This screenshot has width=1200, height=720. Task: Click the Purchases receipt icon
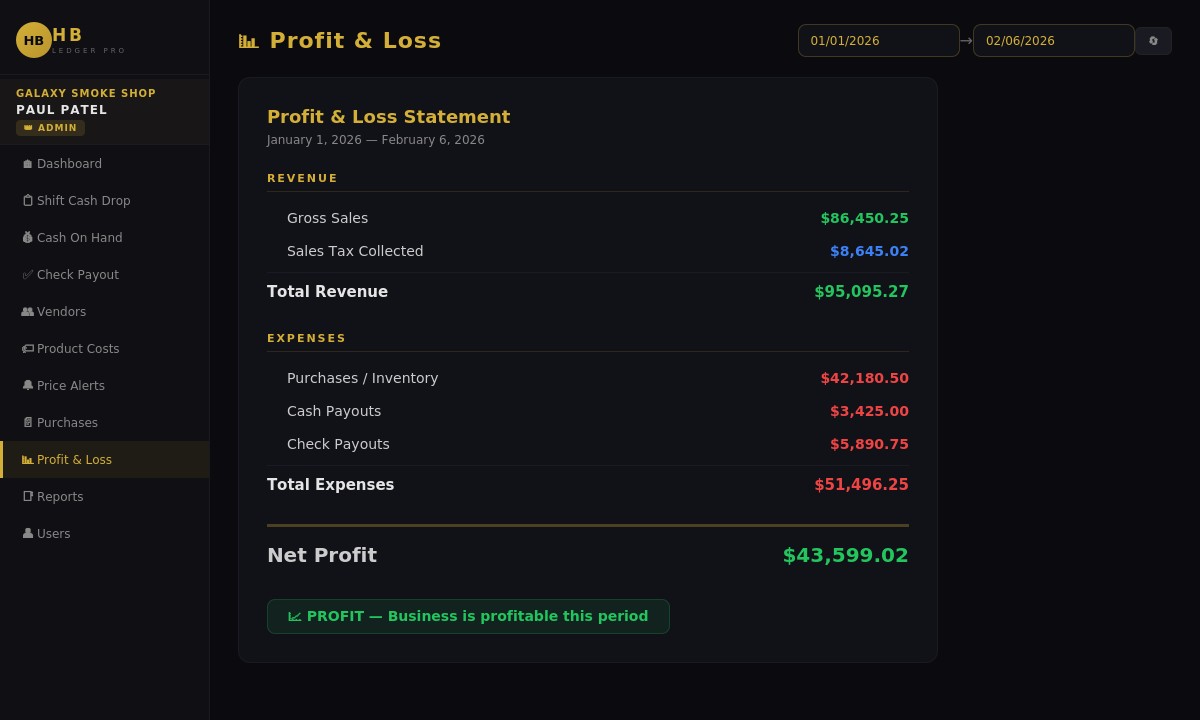28,422
